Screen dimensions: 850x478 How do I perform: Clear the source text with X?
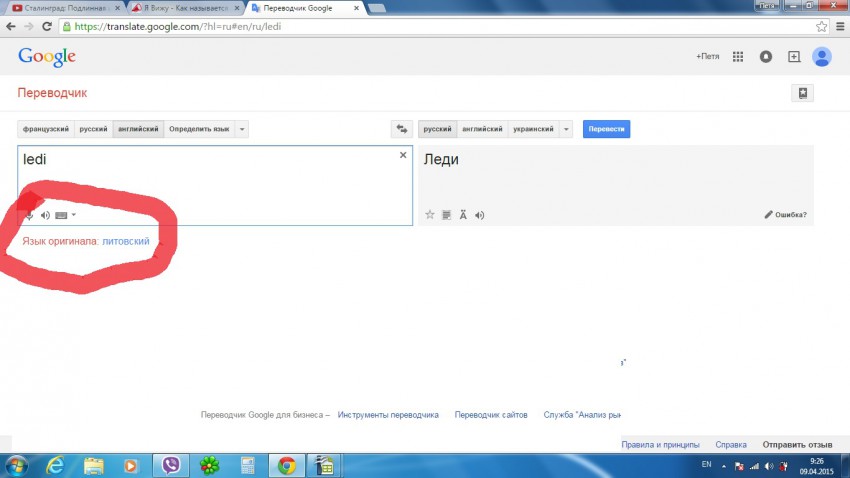[x=403, y=155]
